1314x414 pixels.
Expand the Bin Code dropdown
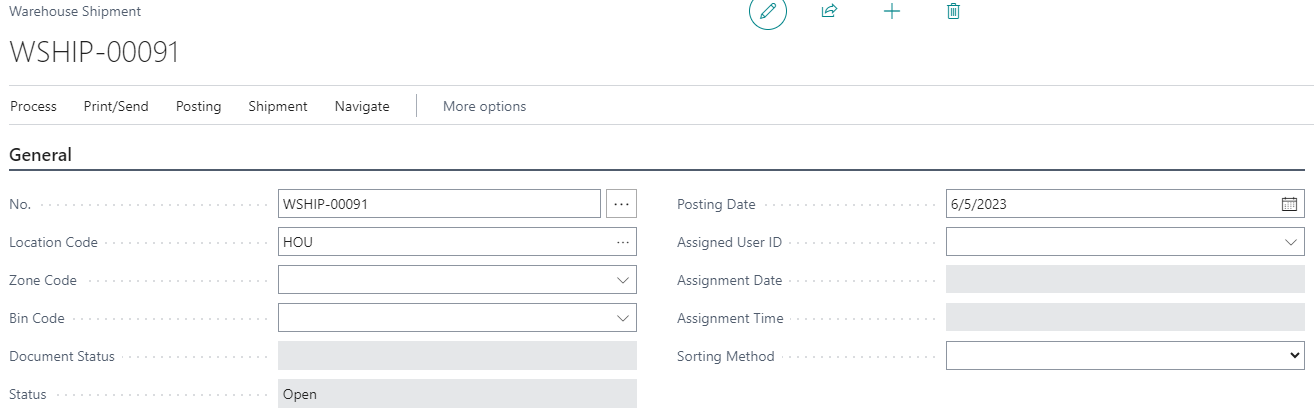coord(623,318)
